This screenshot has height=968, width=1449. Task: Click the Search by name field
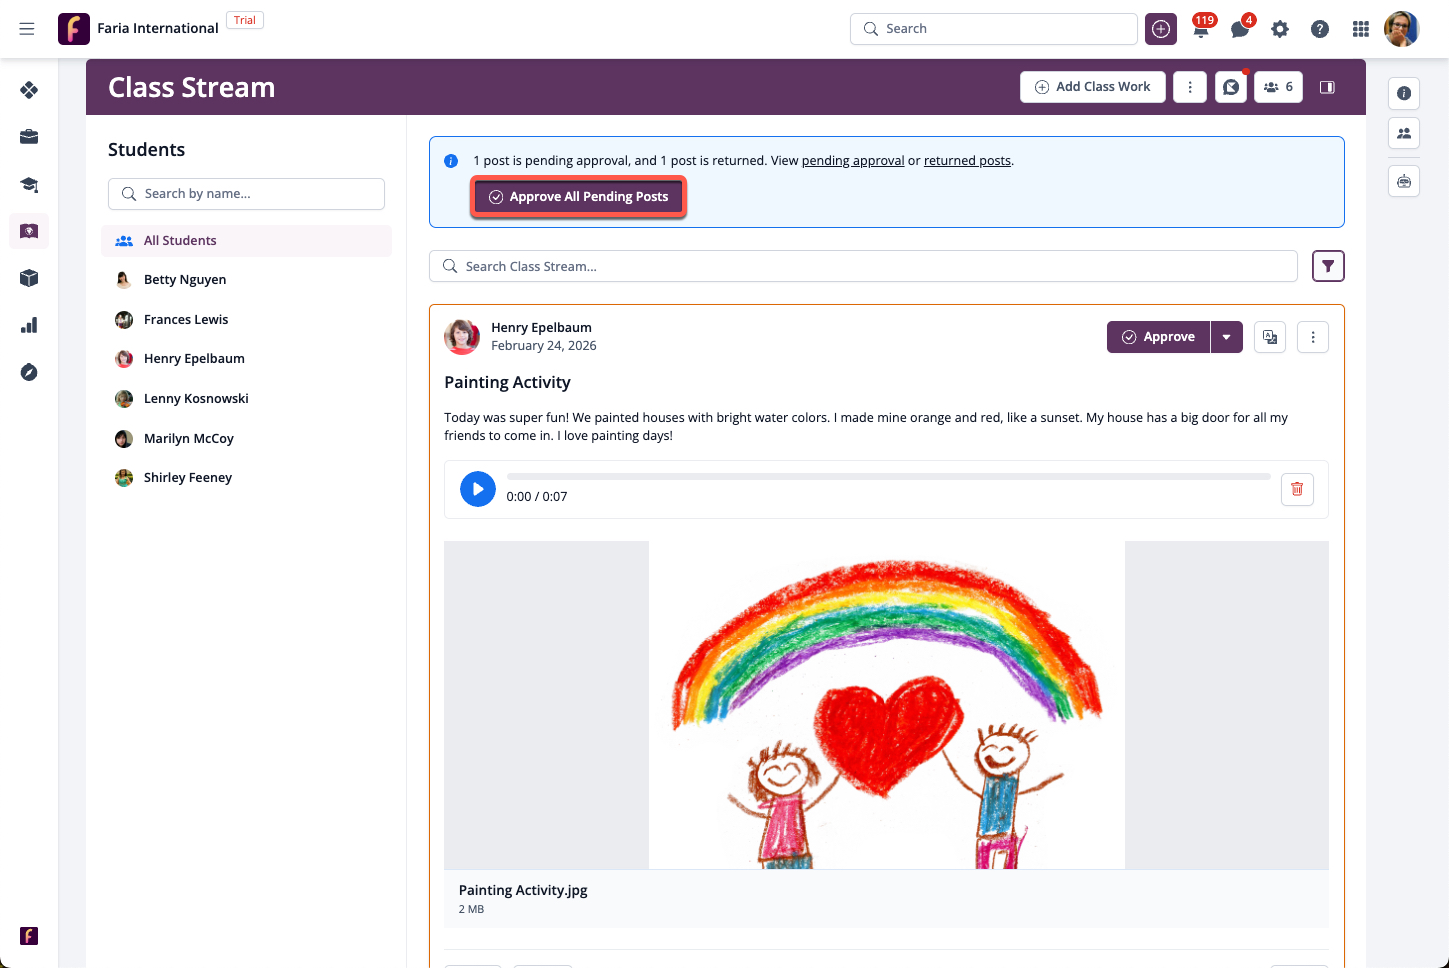(246, 194)
